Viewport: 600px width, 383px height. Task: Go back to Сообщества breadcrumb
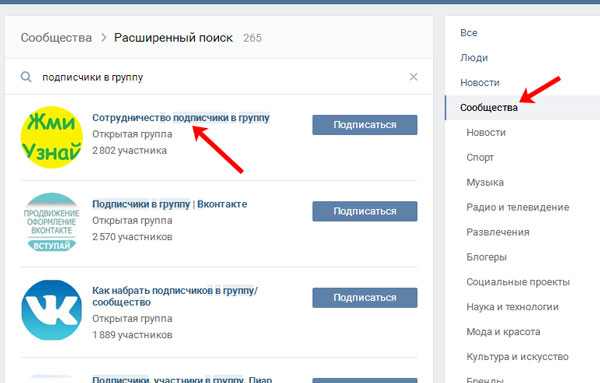pyautogui.click(x=56, y=38)
